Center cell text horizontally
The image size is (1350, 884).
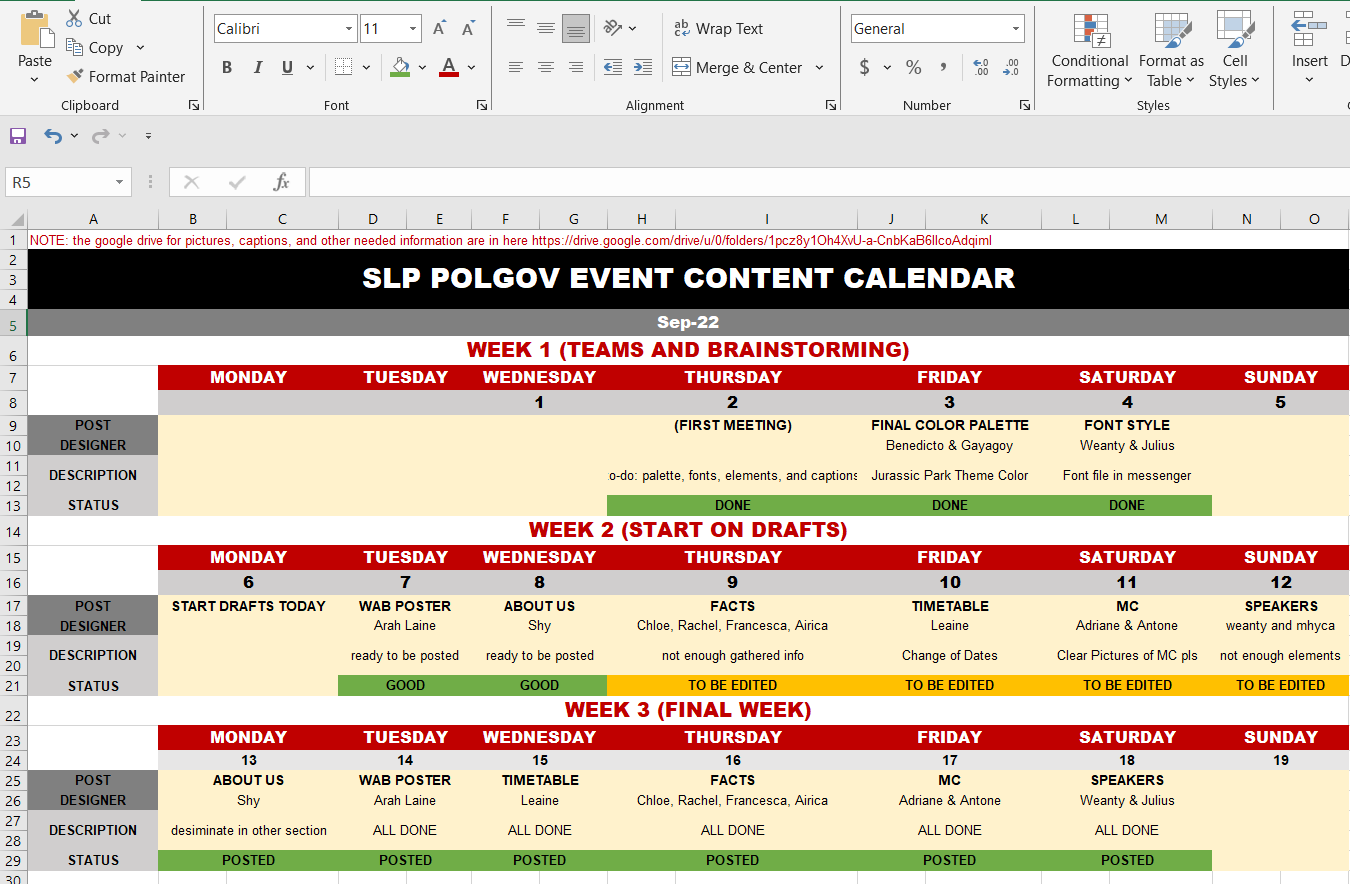pos(546,67)
